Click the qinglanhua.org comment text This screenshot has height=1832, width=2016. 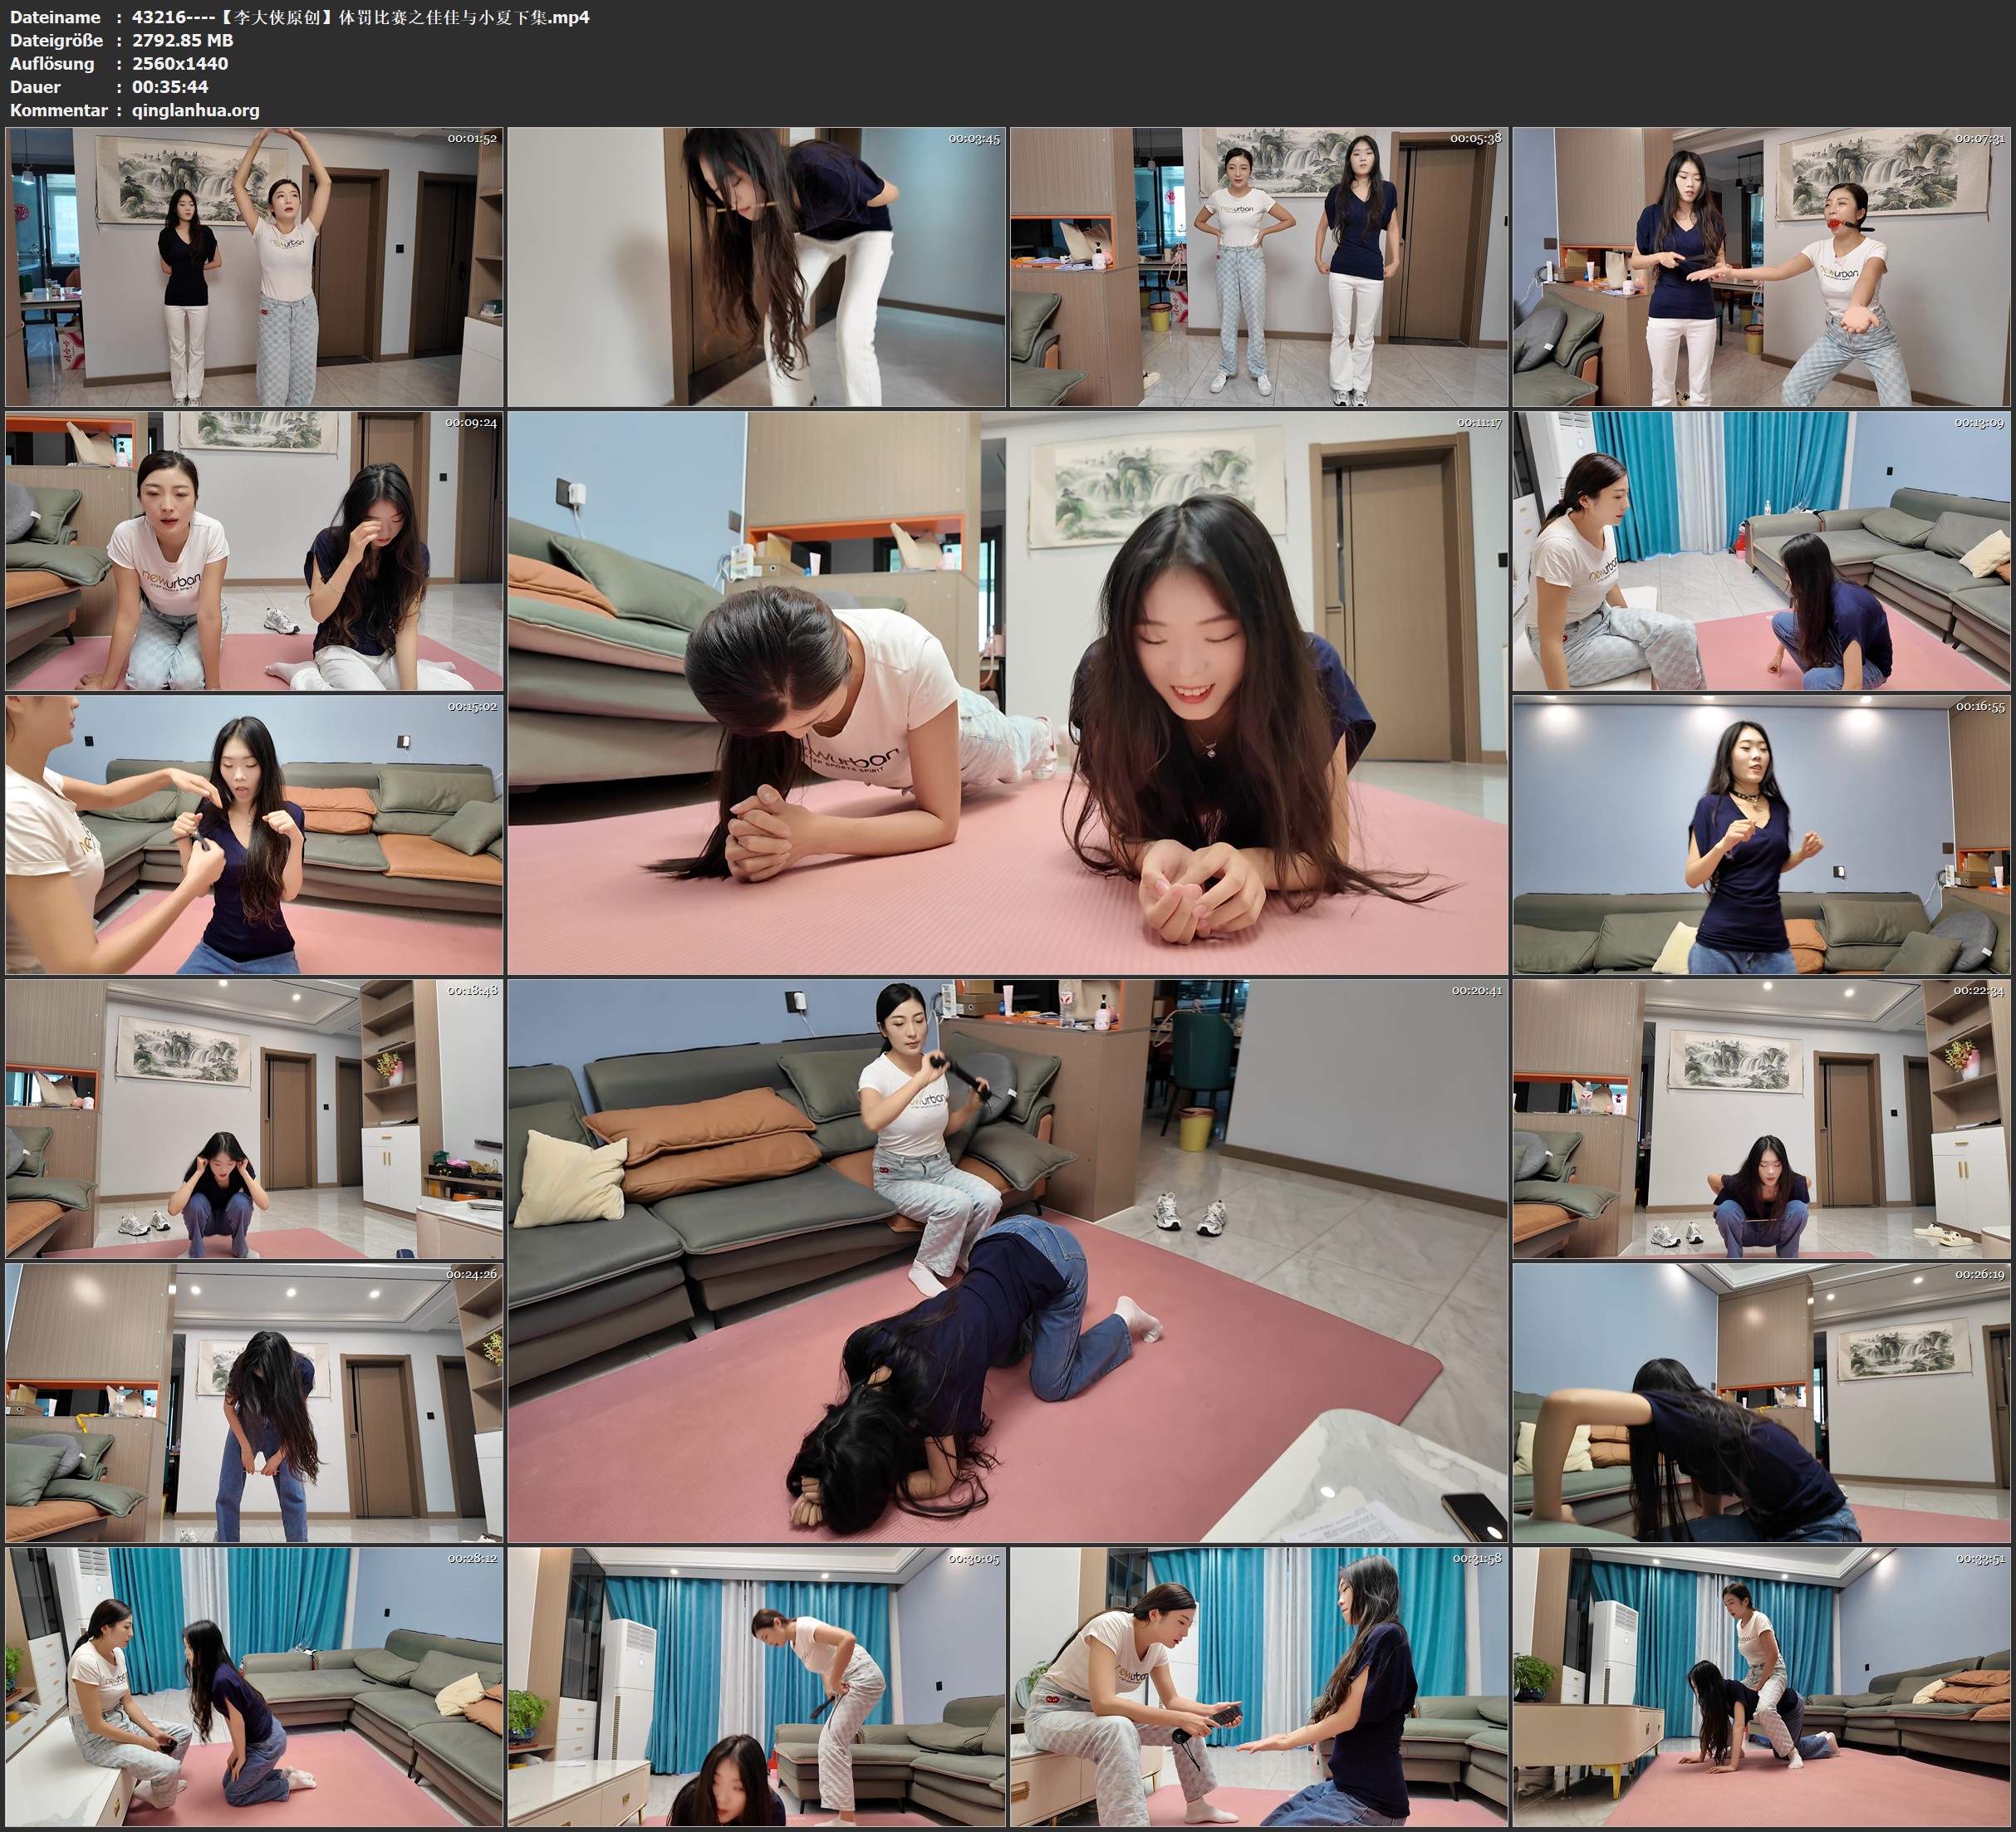[x=195, y=110]
